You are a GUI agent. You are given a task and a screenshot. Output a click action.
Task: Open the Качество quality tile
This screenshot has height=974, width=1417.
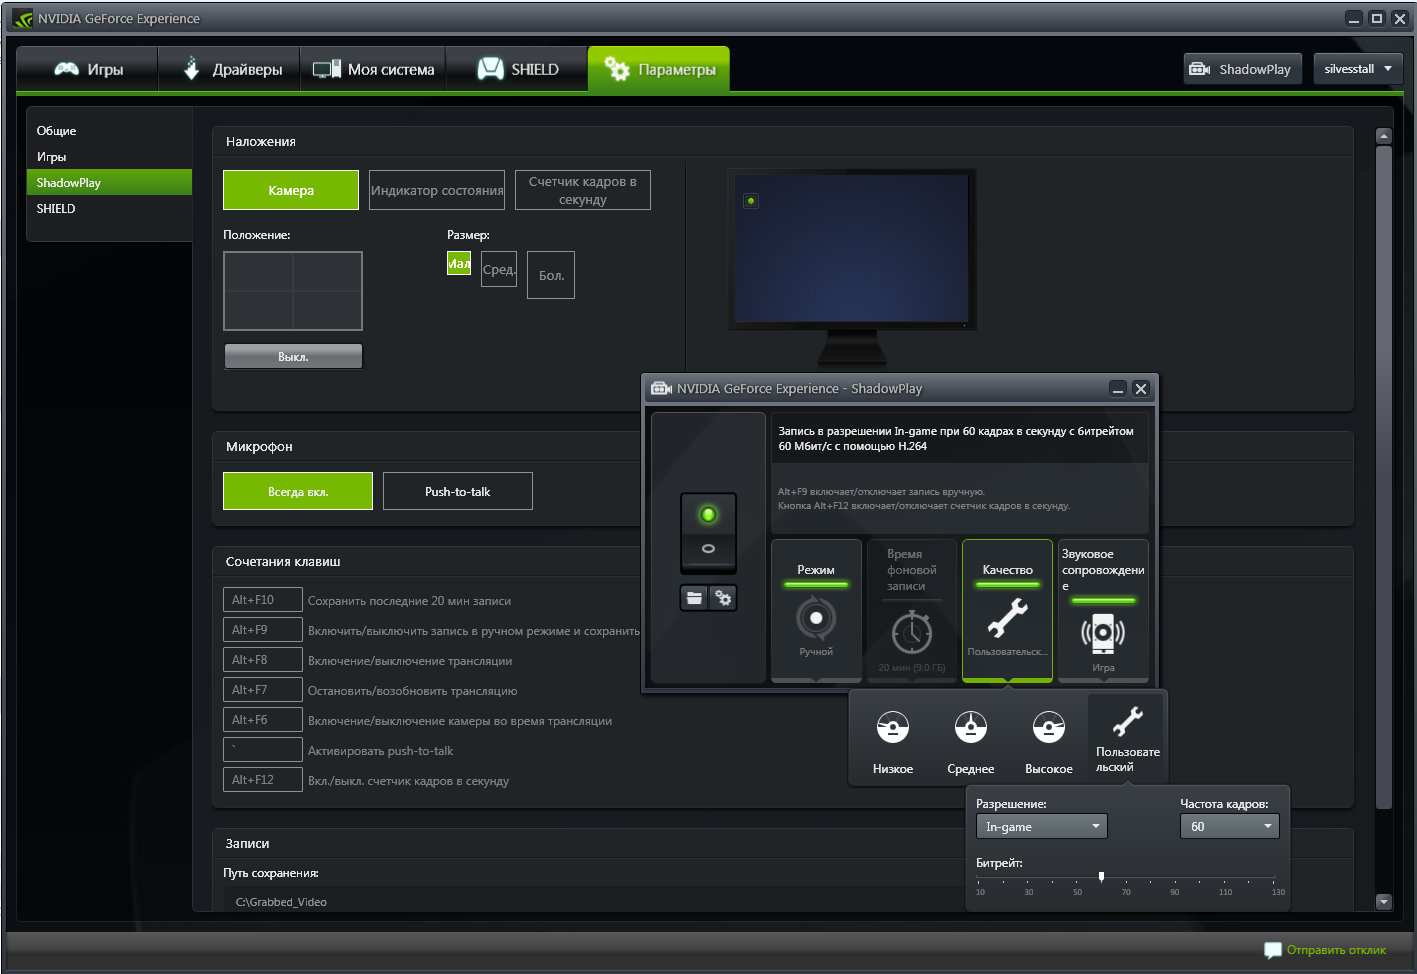tap(1007, 610)
